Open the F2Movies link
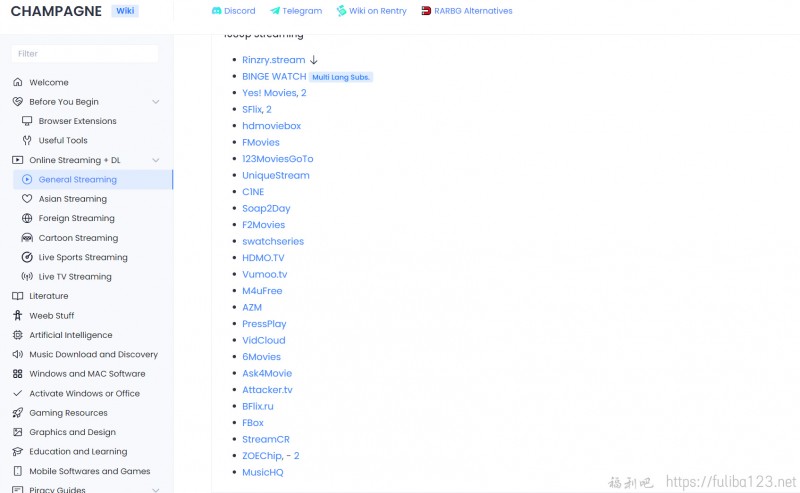This screenshot has width=800, height=493. pyautogui.click(x=263, y=225)
